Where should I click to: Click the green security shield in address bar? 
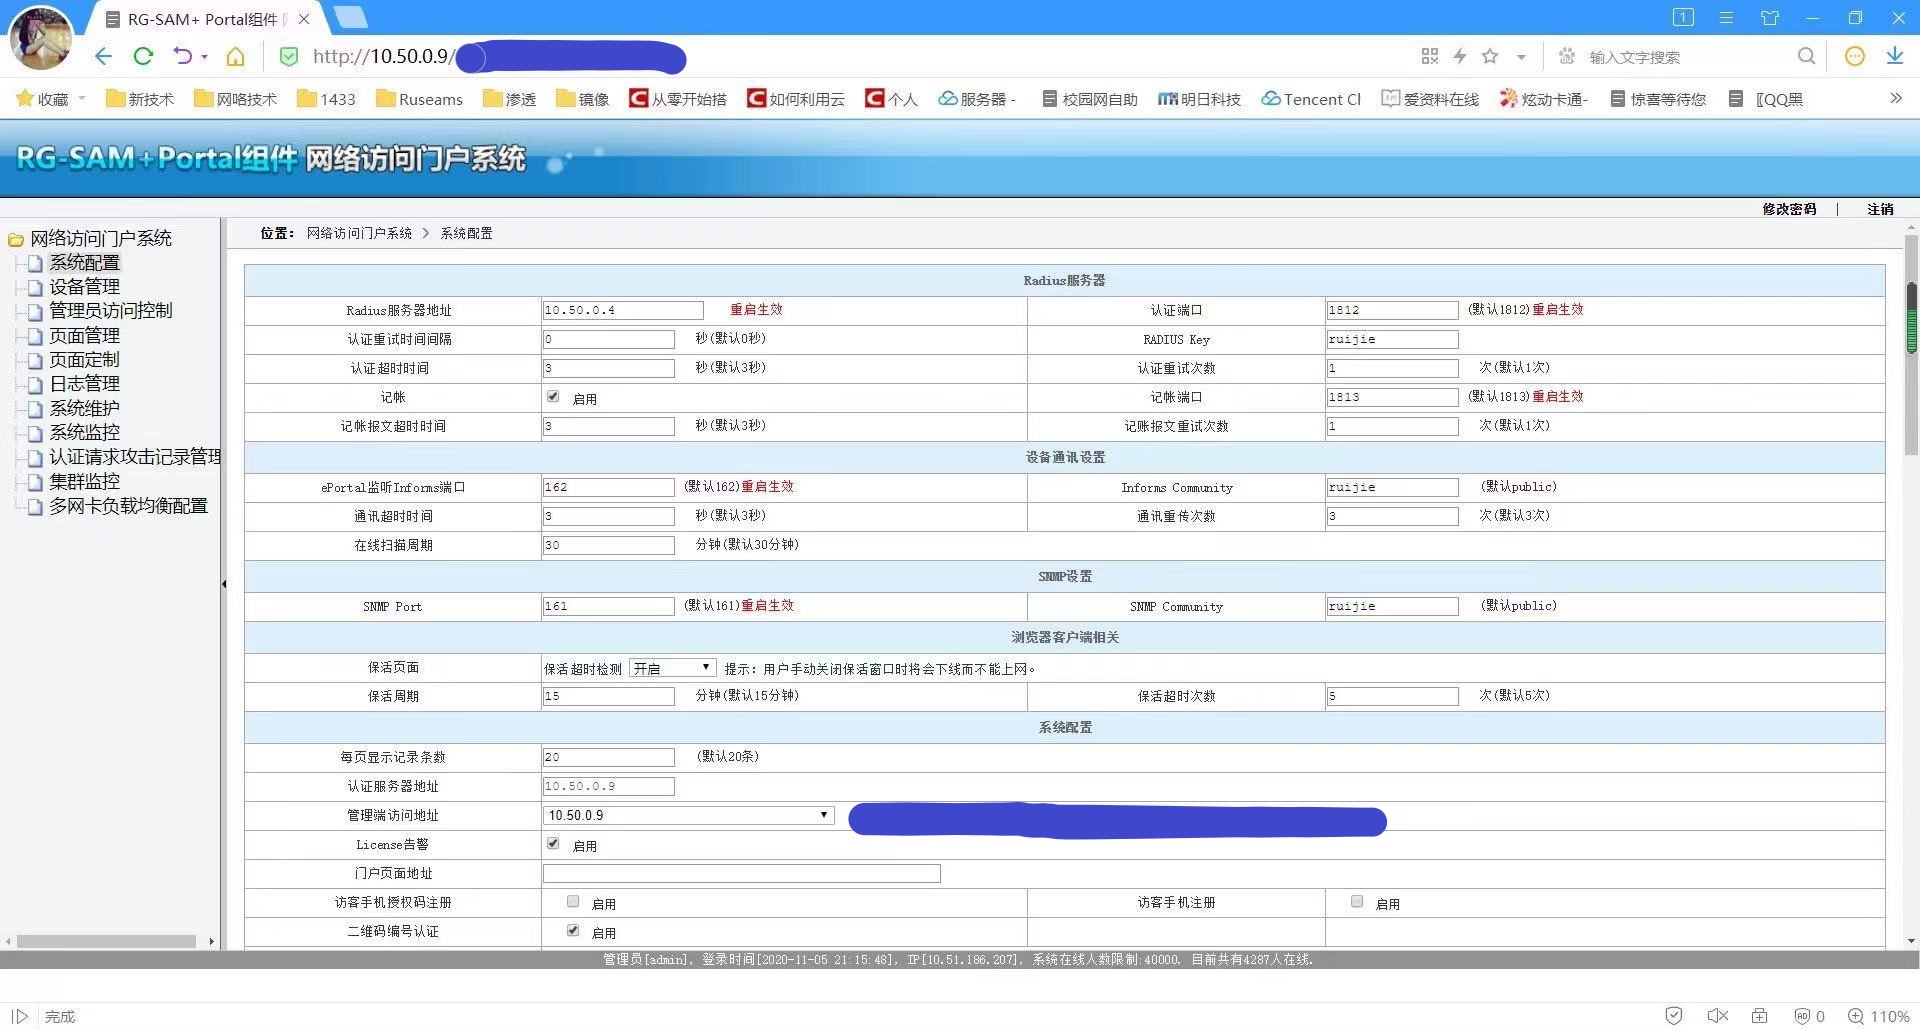tap(289, 56)
